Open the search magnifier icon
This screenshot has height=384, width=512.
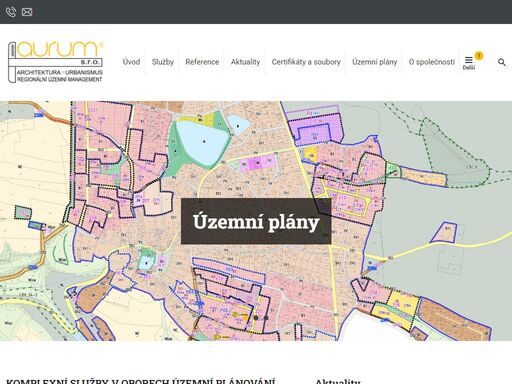click(502, 62)
